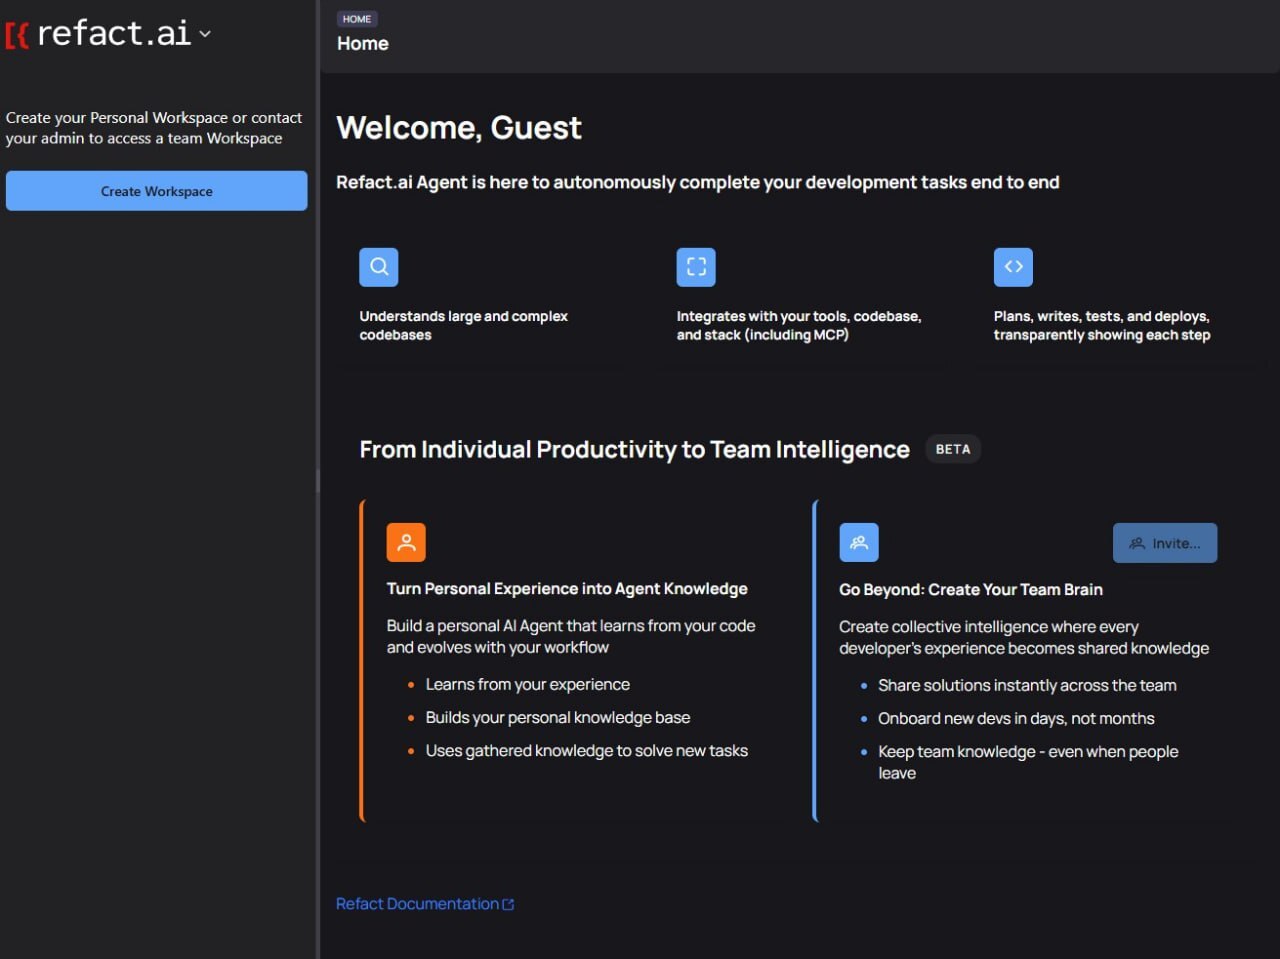Screen dimensions: 1280x959
Task: Click 'Plans, writes, tests, and deploys' text
Action: [1102, 326]
